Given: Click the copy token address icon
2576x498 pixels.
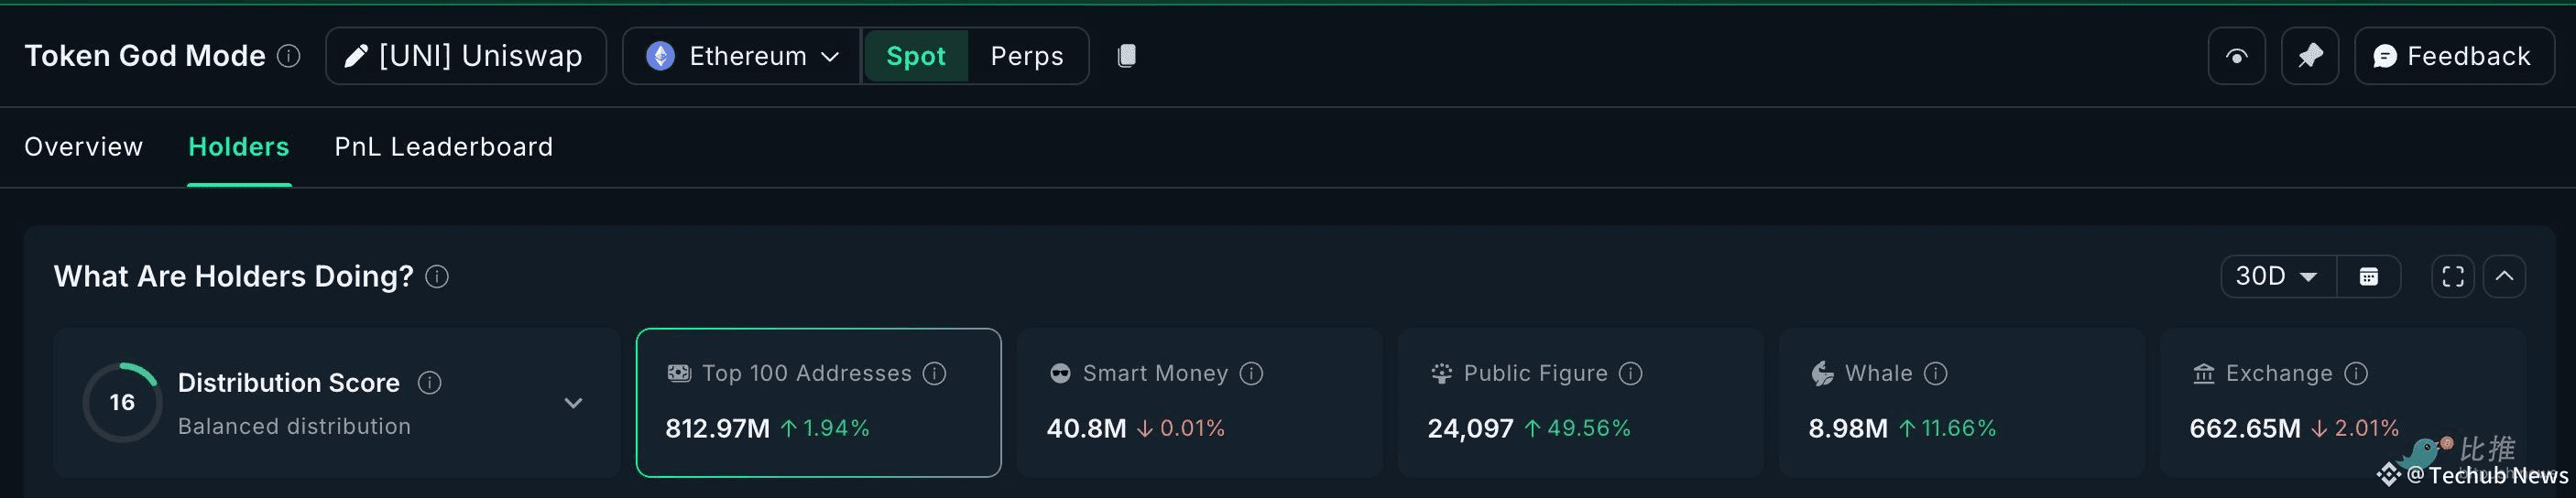Looking at the screenshot, I should click(x=1126, y=56).
